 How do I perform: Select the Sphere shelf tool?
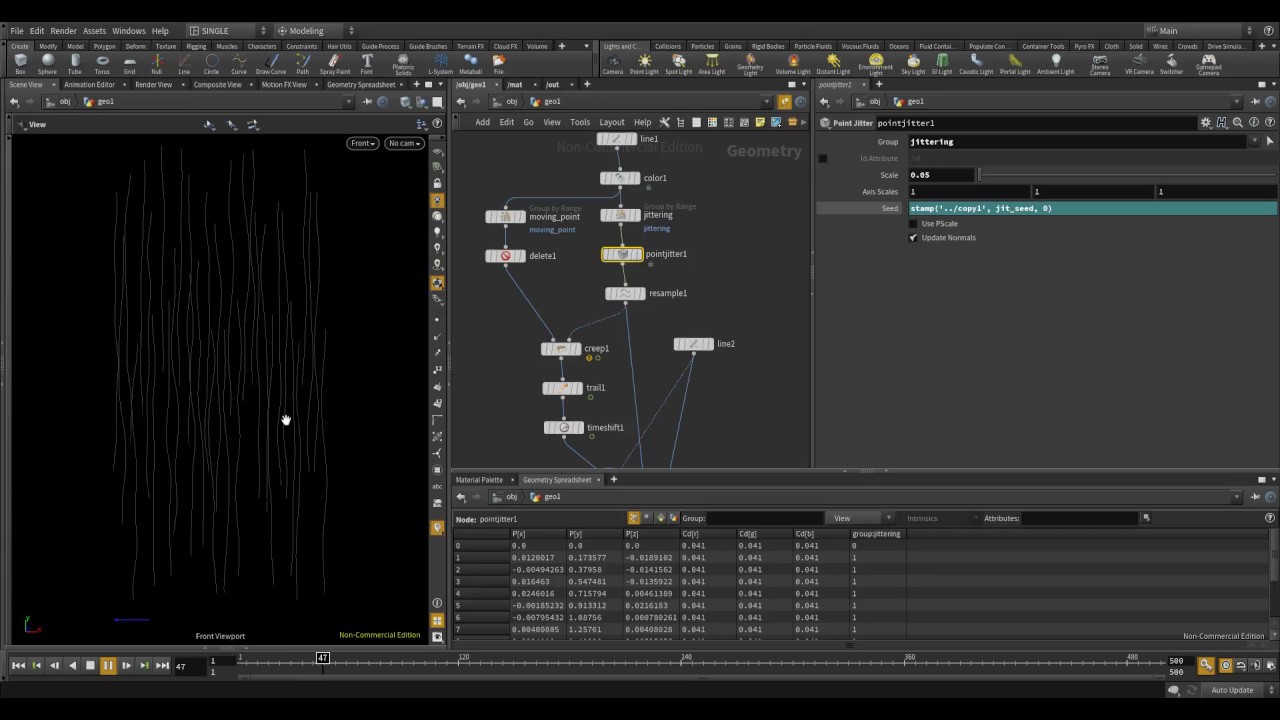click(47, 64)
